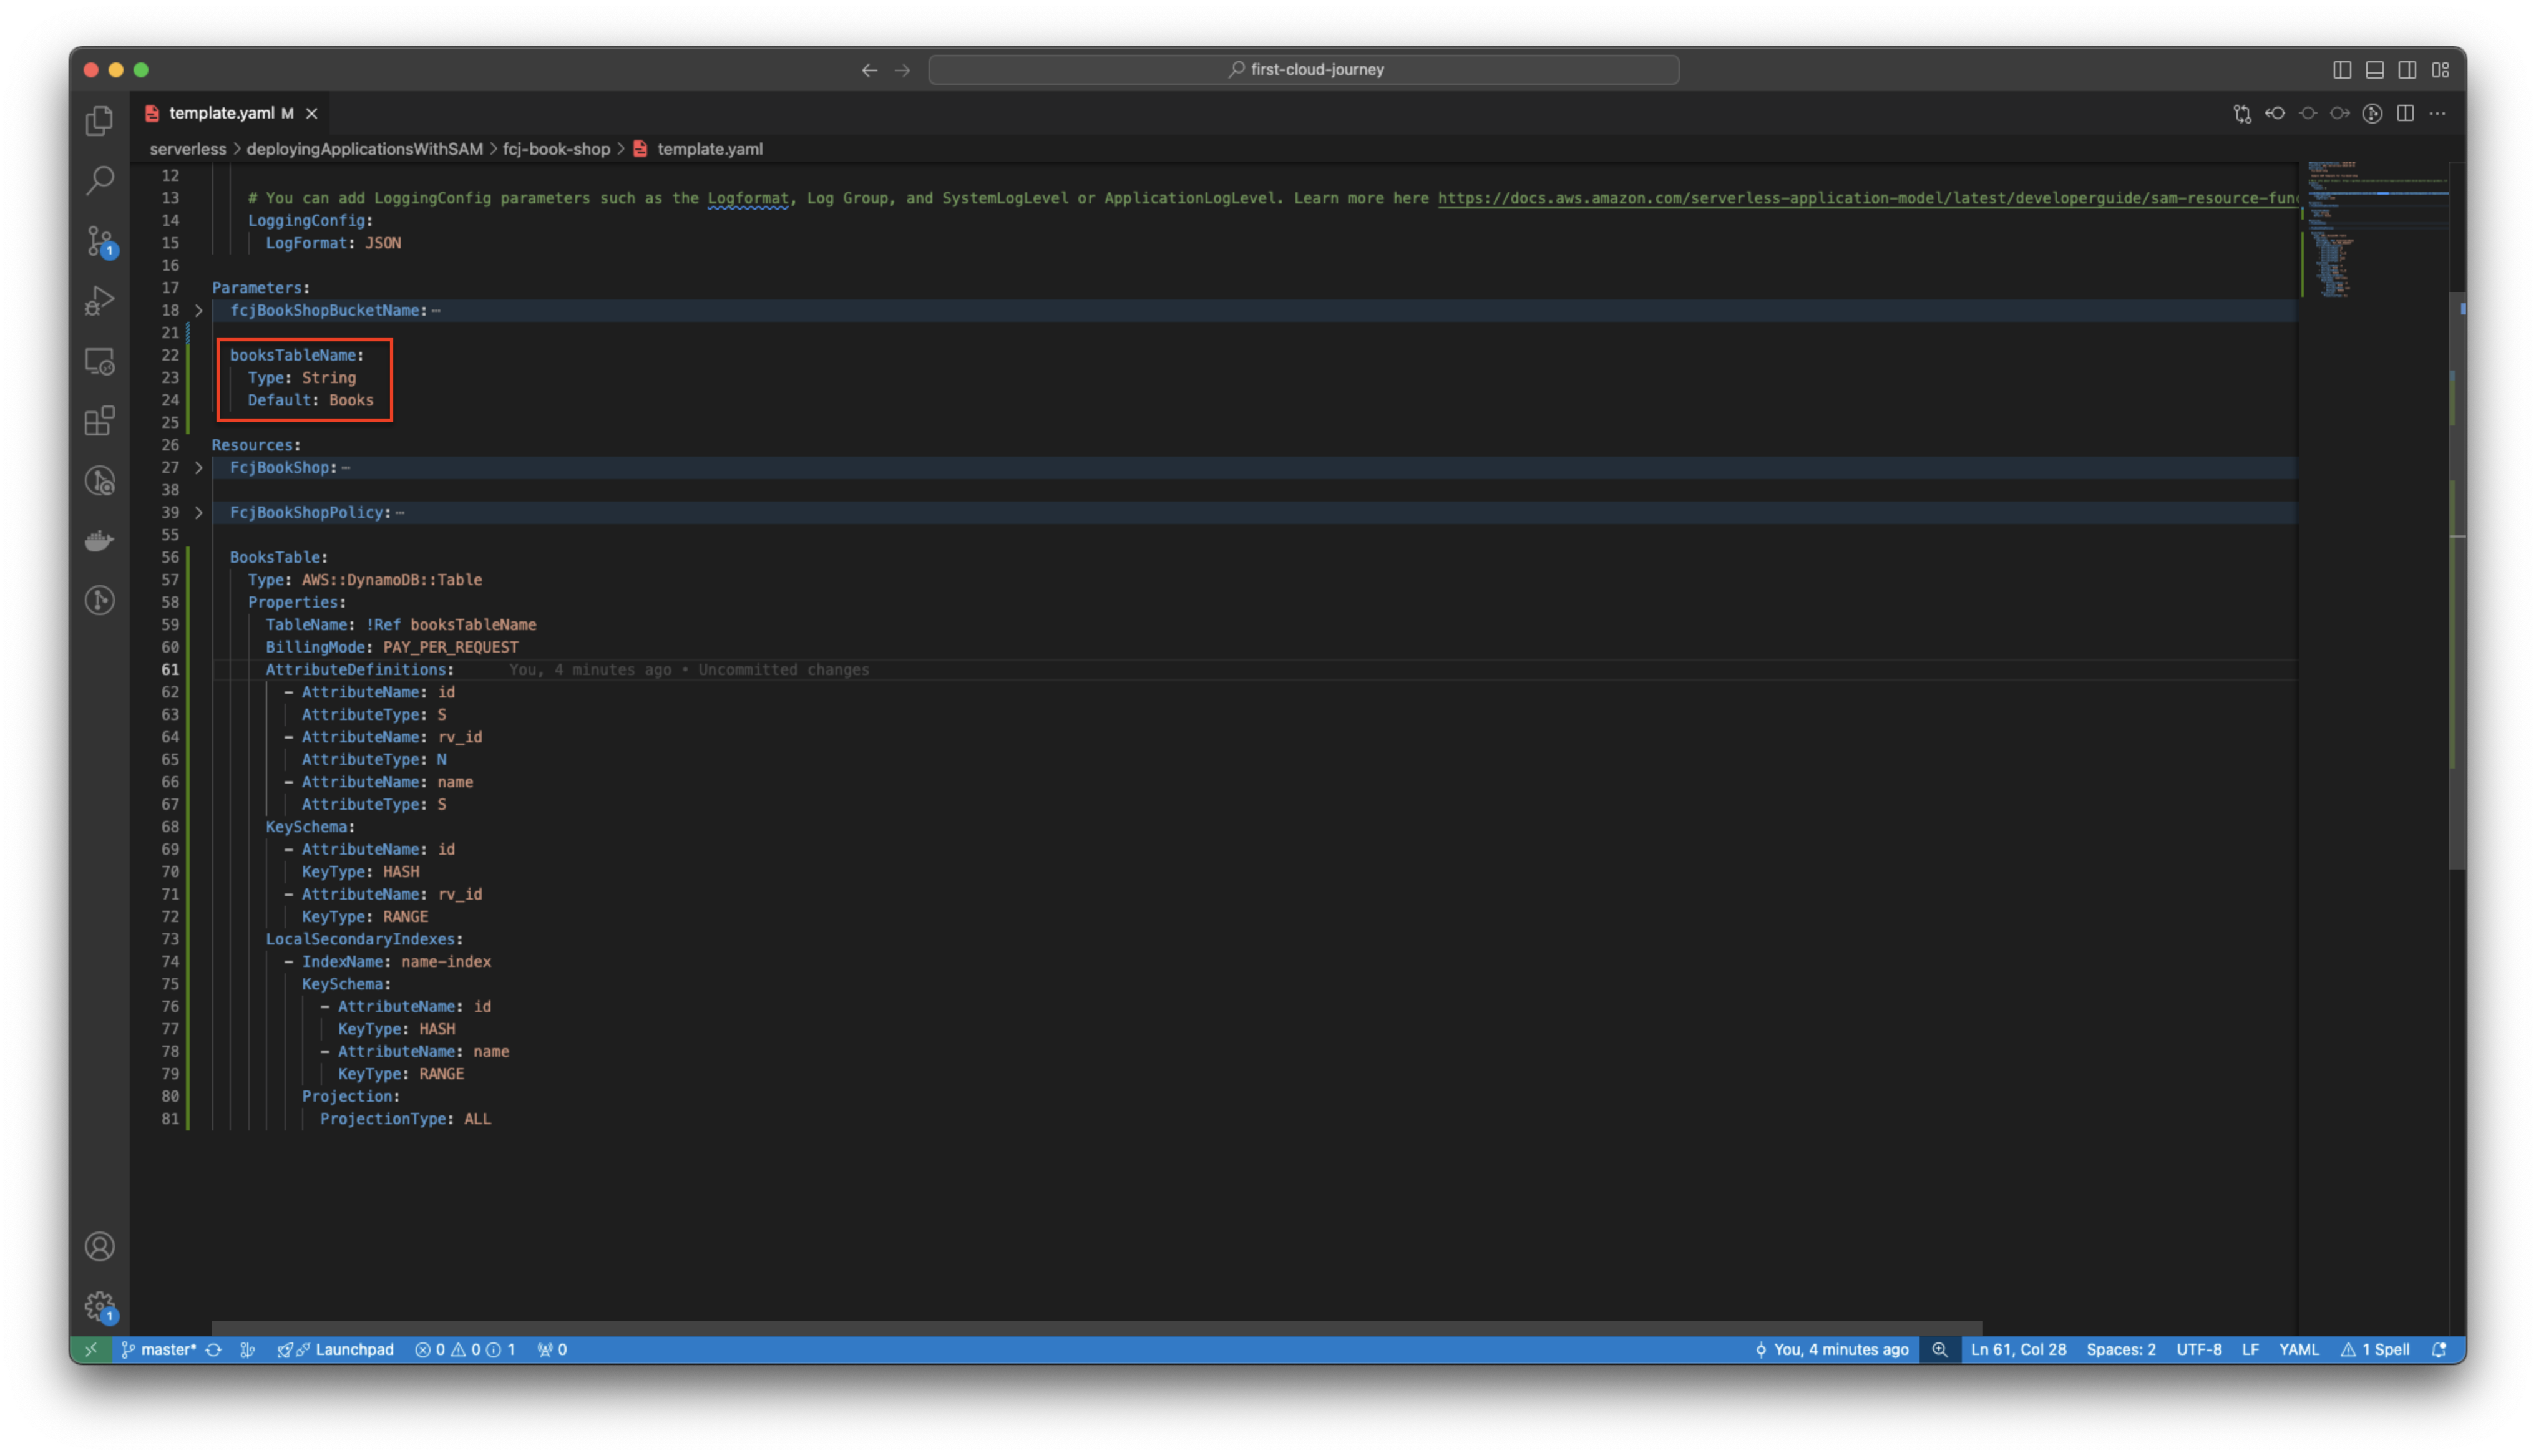Customize layout icon in title bar
Screen dimensions: 2536x1456
click(2441, 70)
